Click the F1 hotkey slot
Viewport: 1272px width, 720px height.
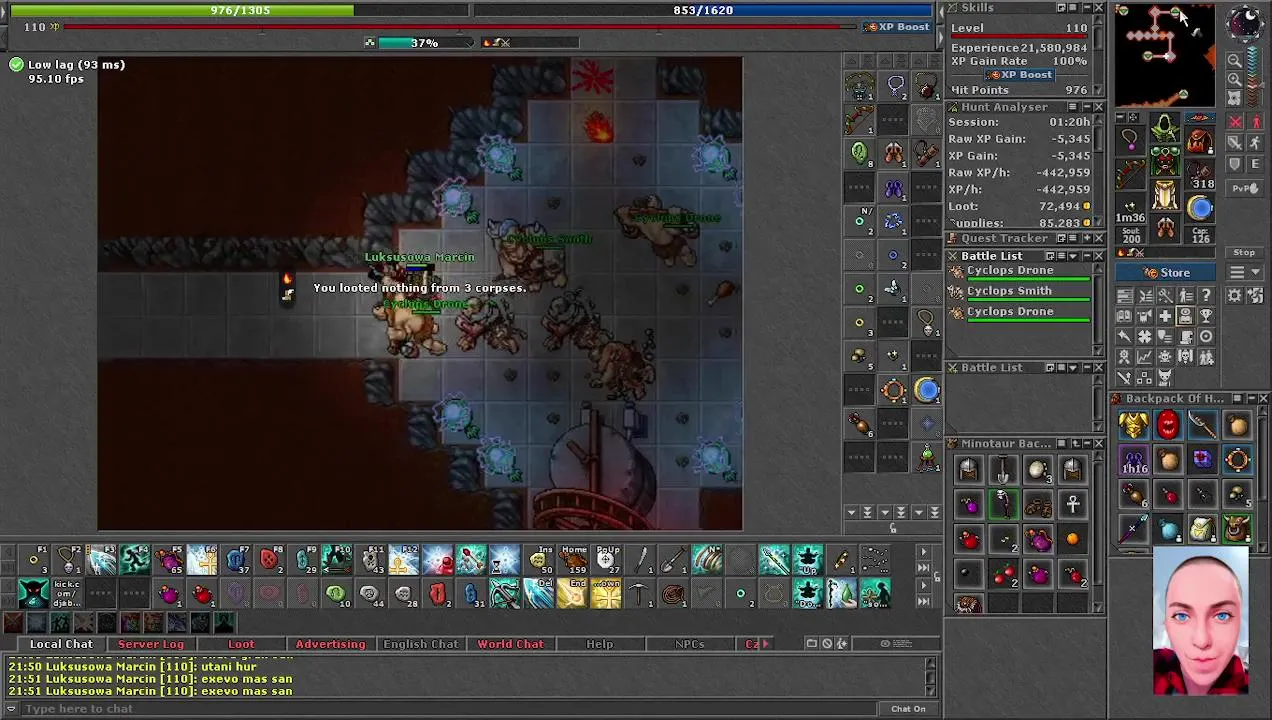pyautogui.click(x=34, y=560)
